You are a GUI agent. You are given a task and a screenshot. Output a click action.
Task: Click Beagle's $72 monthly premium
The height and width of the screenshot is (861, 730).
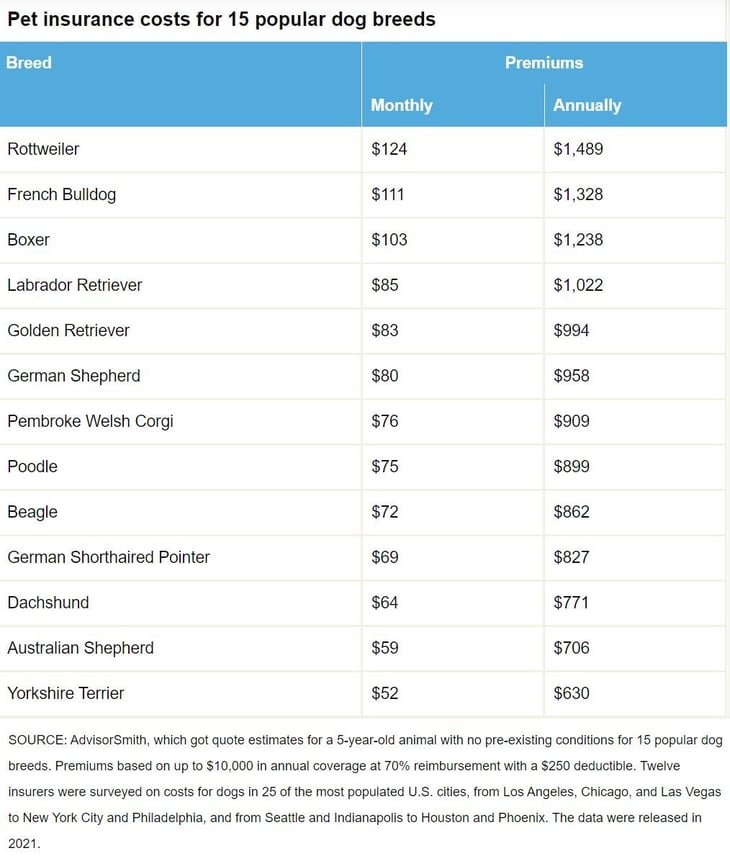[384, 512]
